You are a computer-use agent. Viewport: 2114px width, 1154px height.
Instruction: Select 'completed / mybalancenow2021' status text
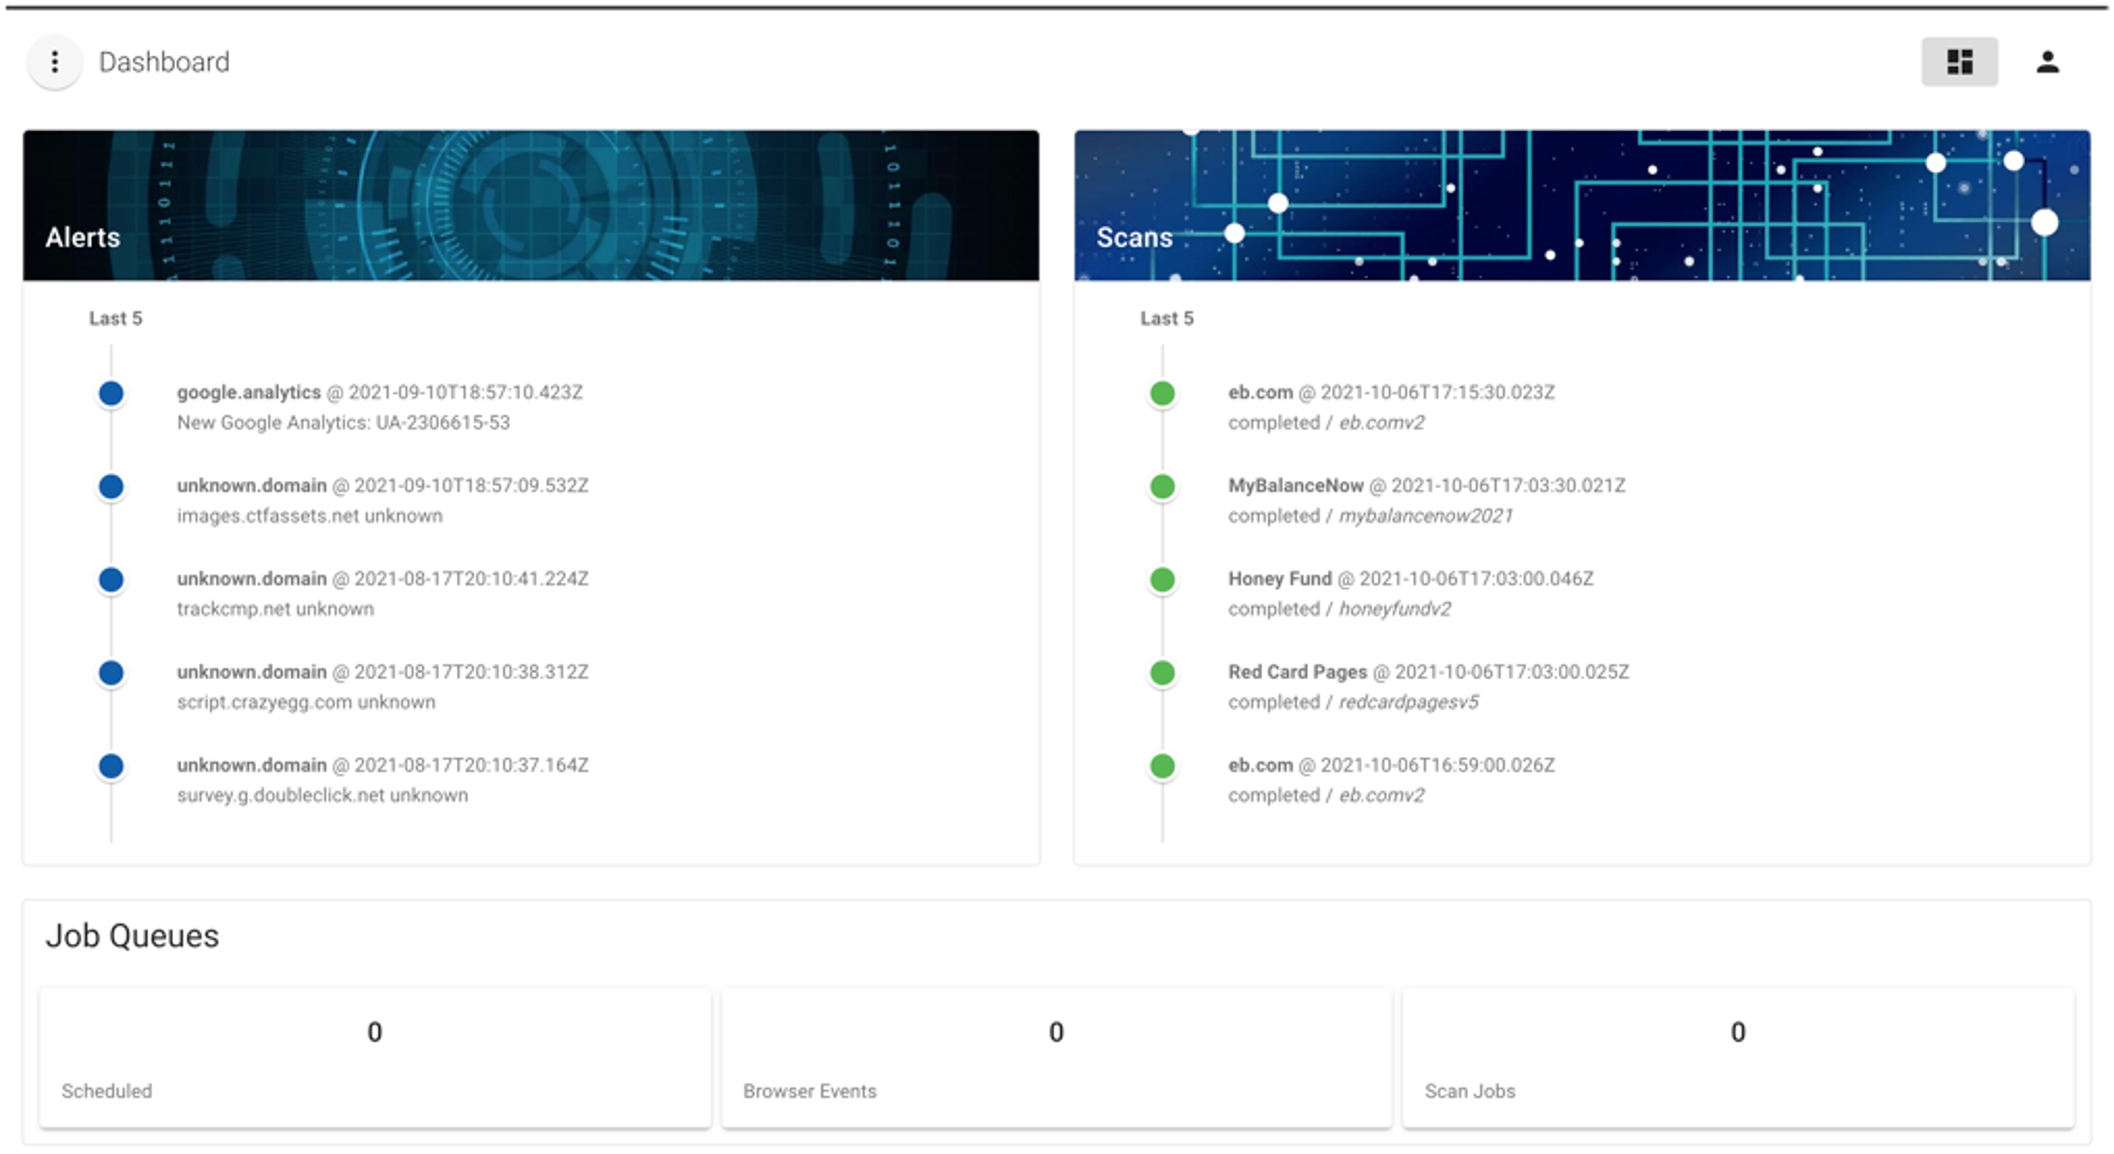1370,516
